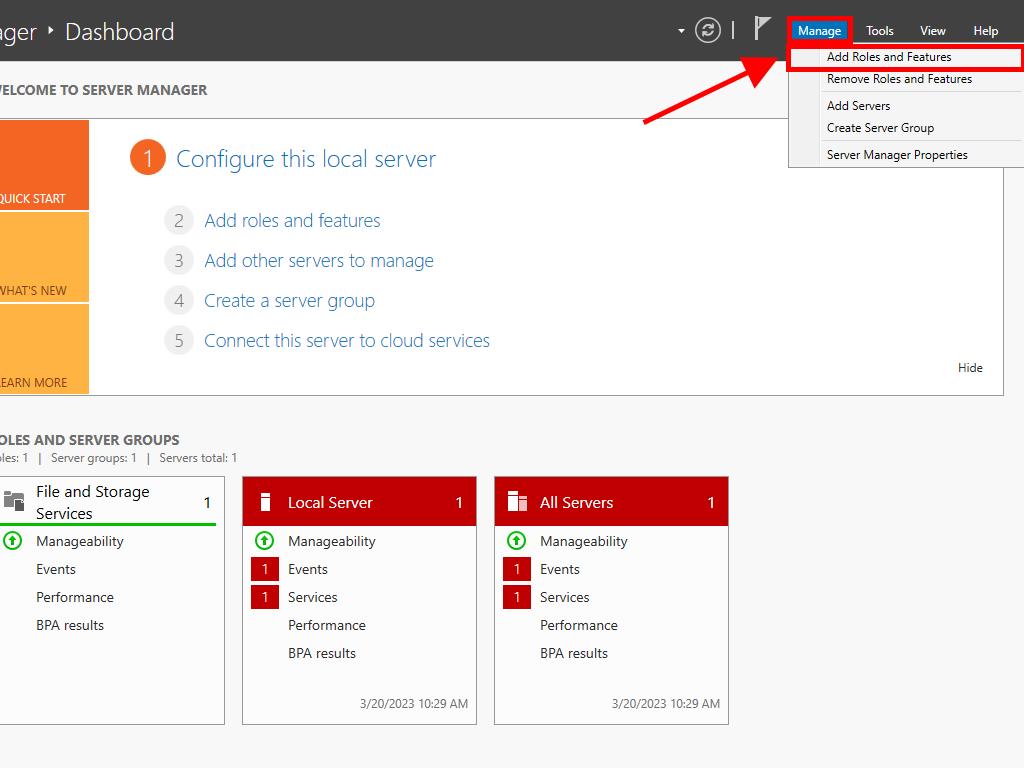This screenshot has width=1024, height=768.
Task: Click the Local Server tile icon
Action: [x=265, y=502]
